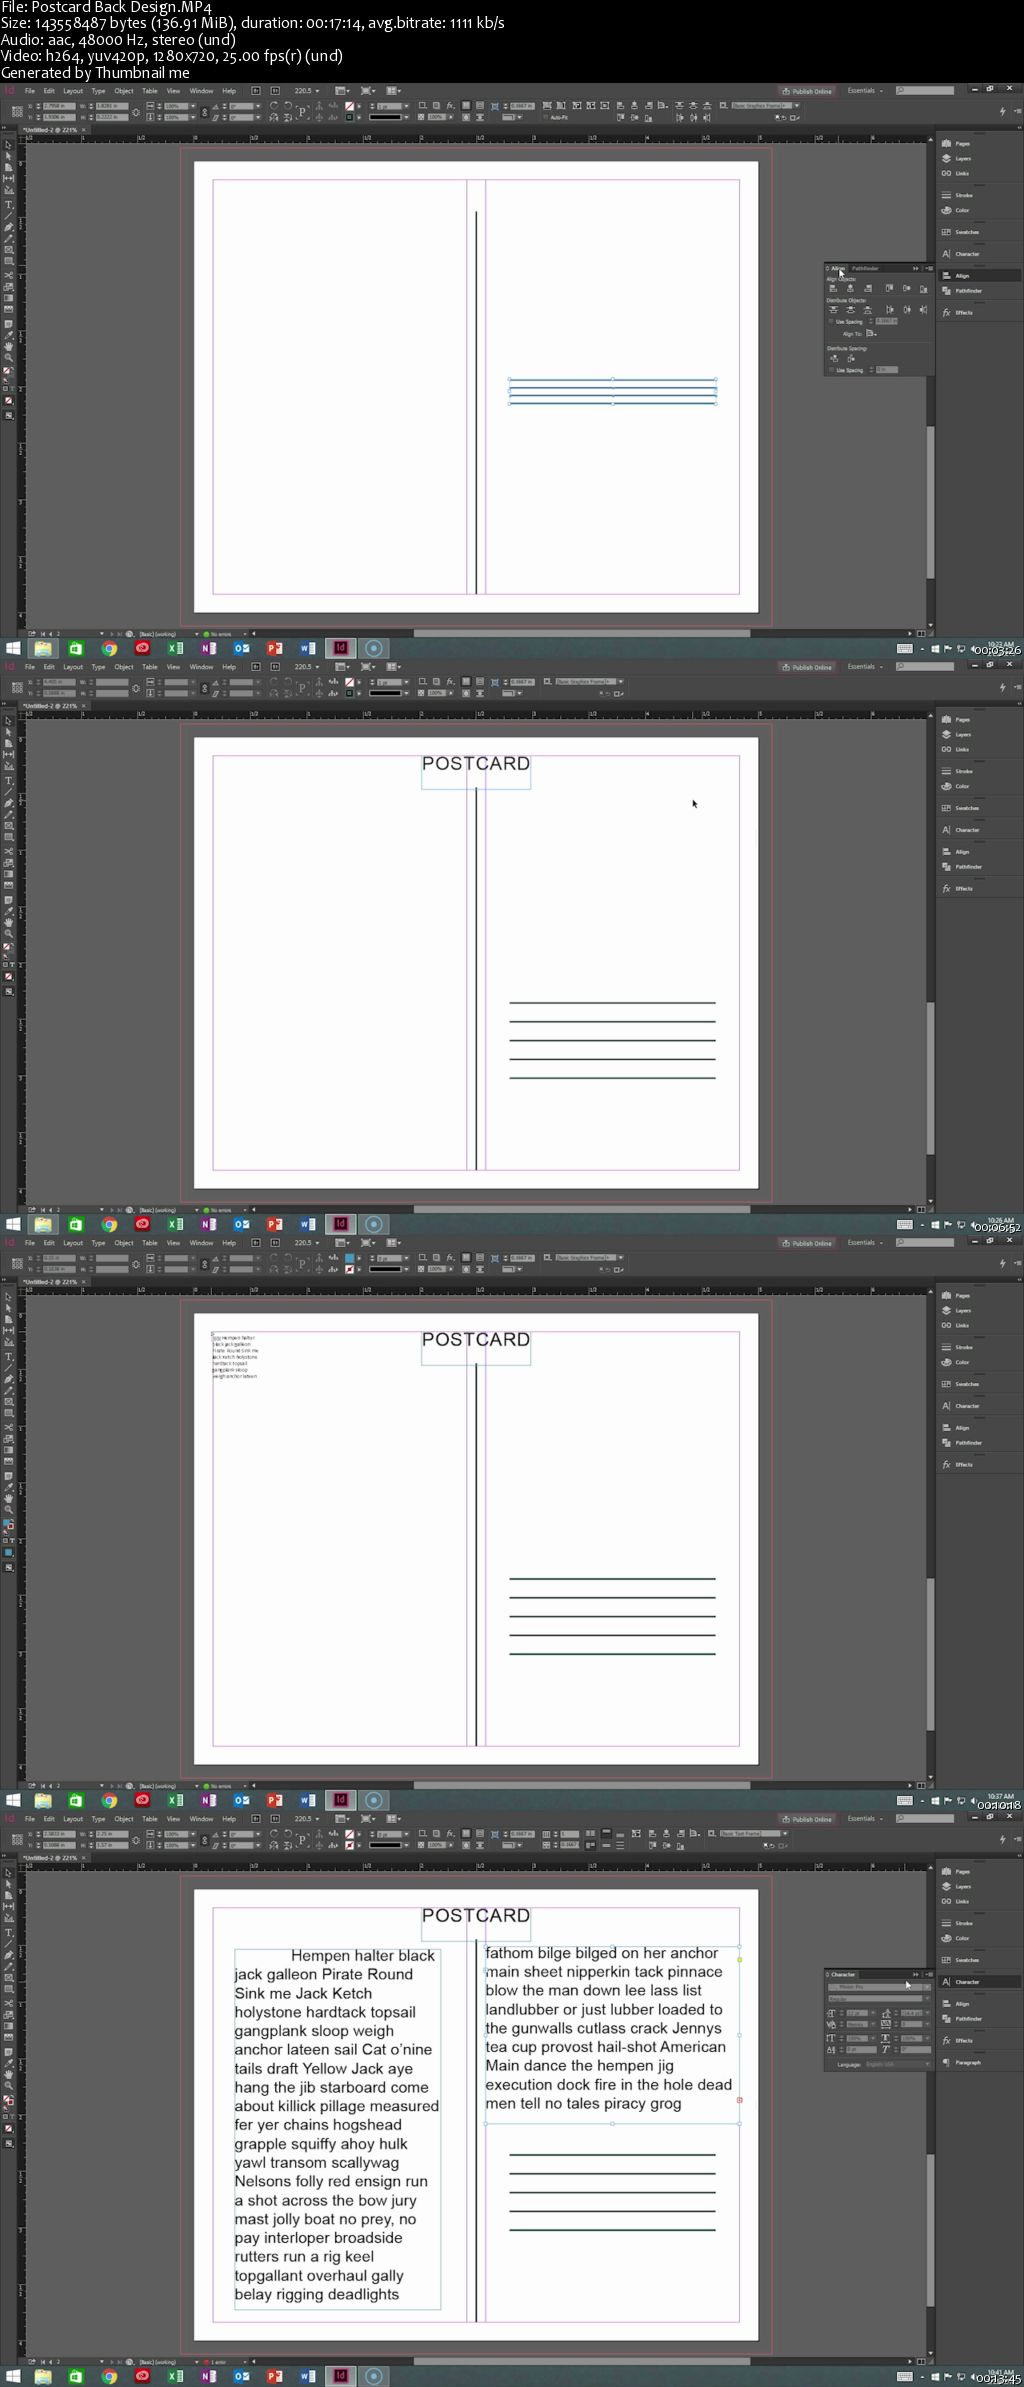Collapse the Align panel with its double arrow
Image resolution: width=1024 pixels, height=2387 pixels.
click(x=915, y=268)
